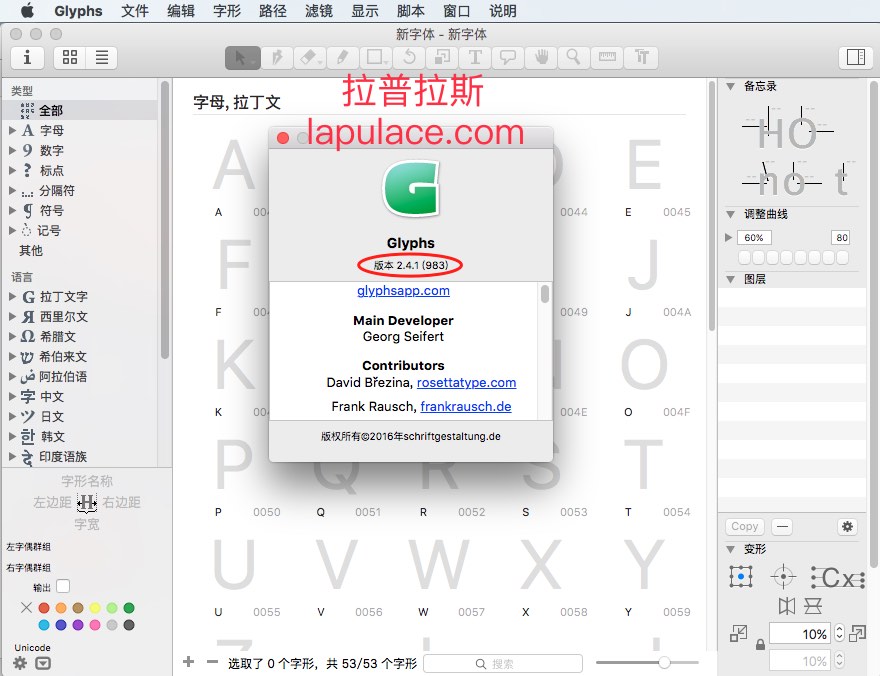This screenshot has width=880, height=676.
Task: Choose the Text tool in toolbar
Action: pyautogui.click(x=475, y=58)
